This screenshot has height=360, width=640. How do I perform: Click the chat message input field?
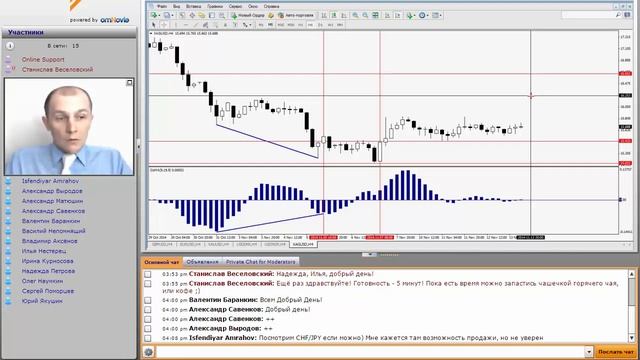(x=370, y=351)
